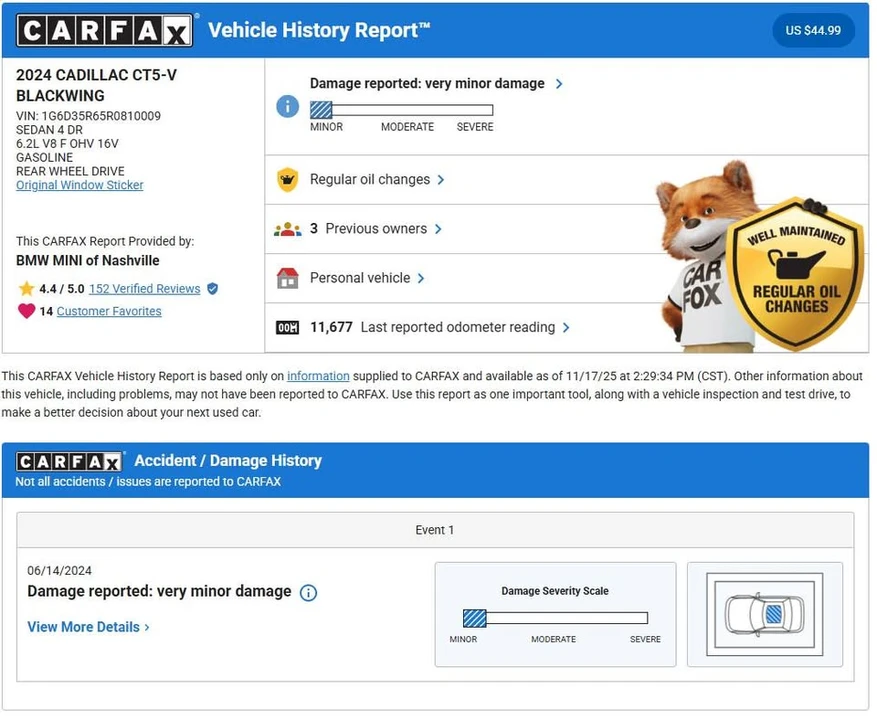This screenshot has height=720, width=877.
Task: Click the BMW MINI of Nashville dealer name
Action: point(88,261)
